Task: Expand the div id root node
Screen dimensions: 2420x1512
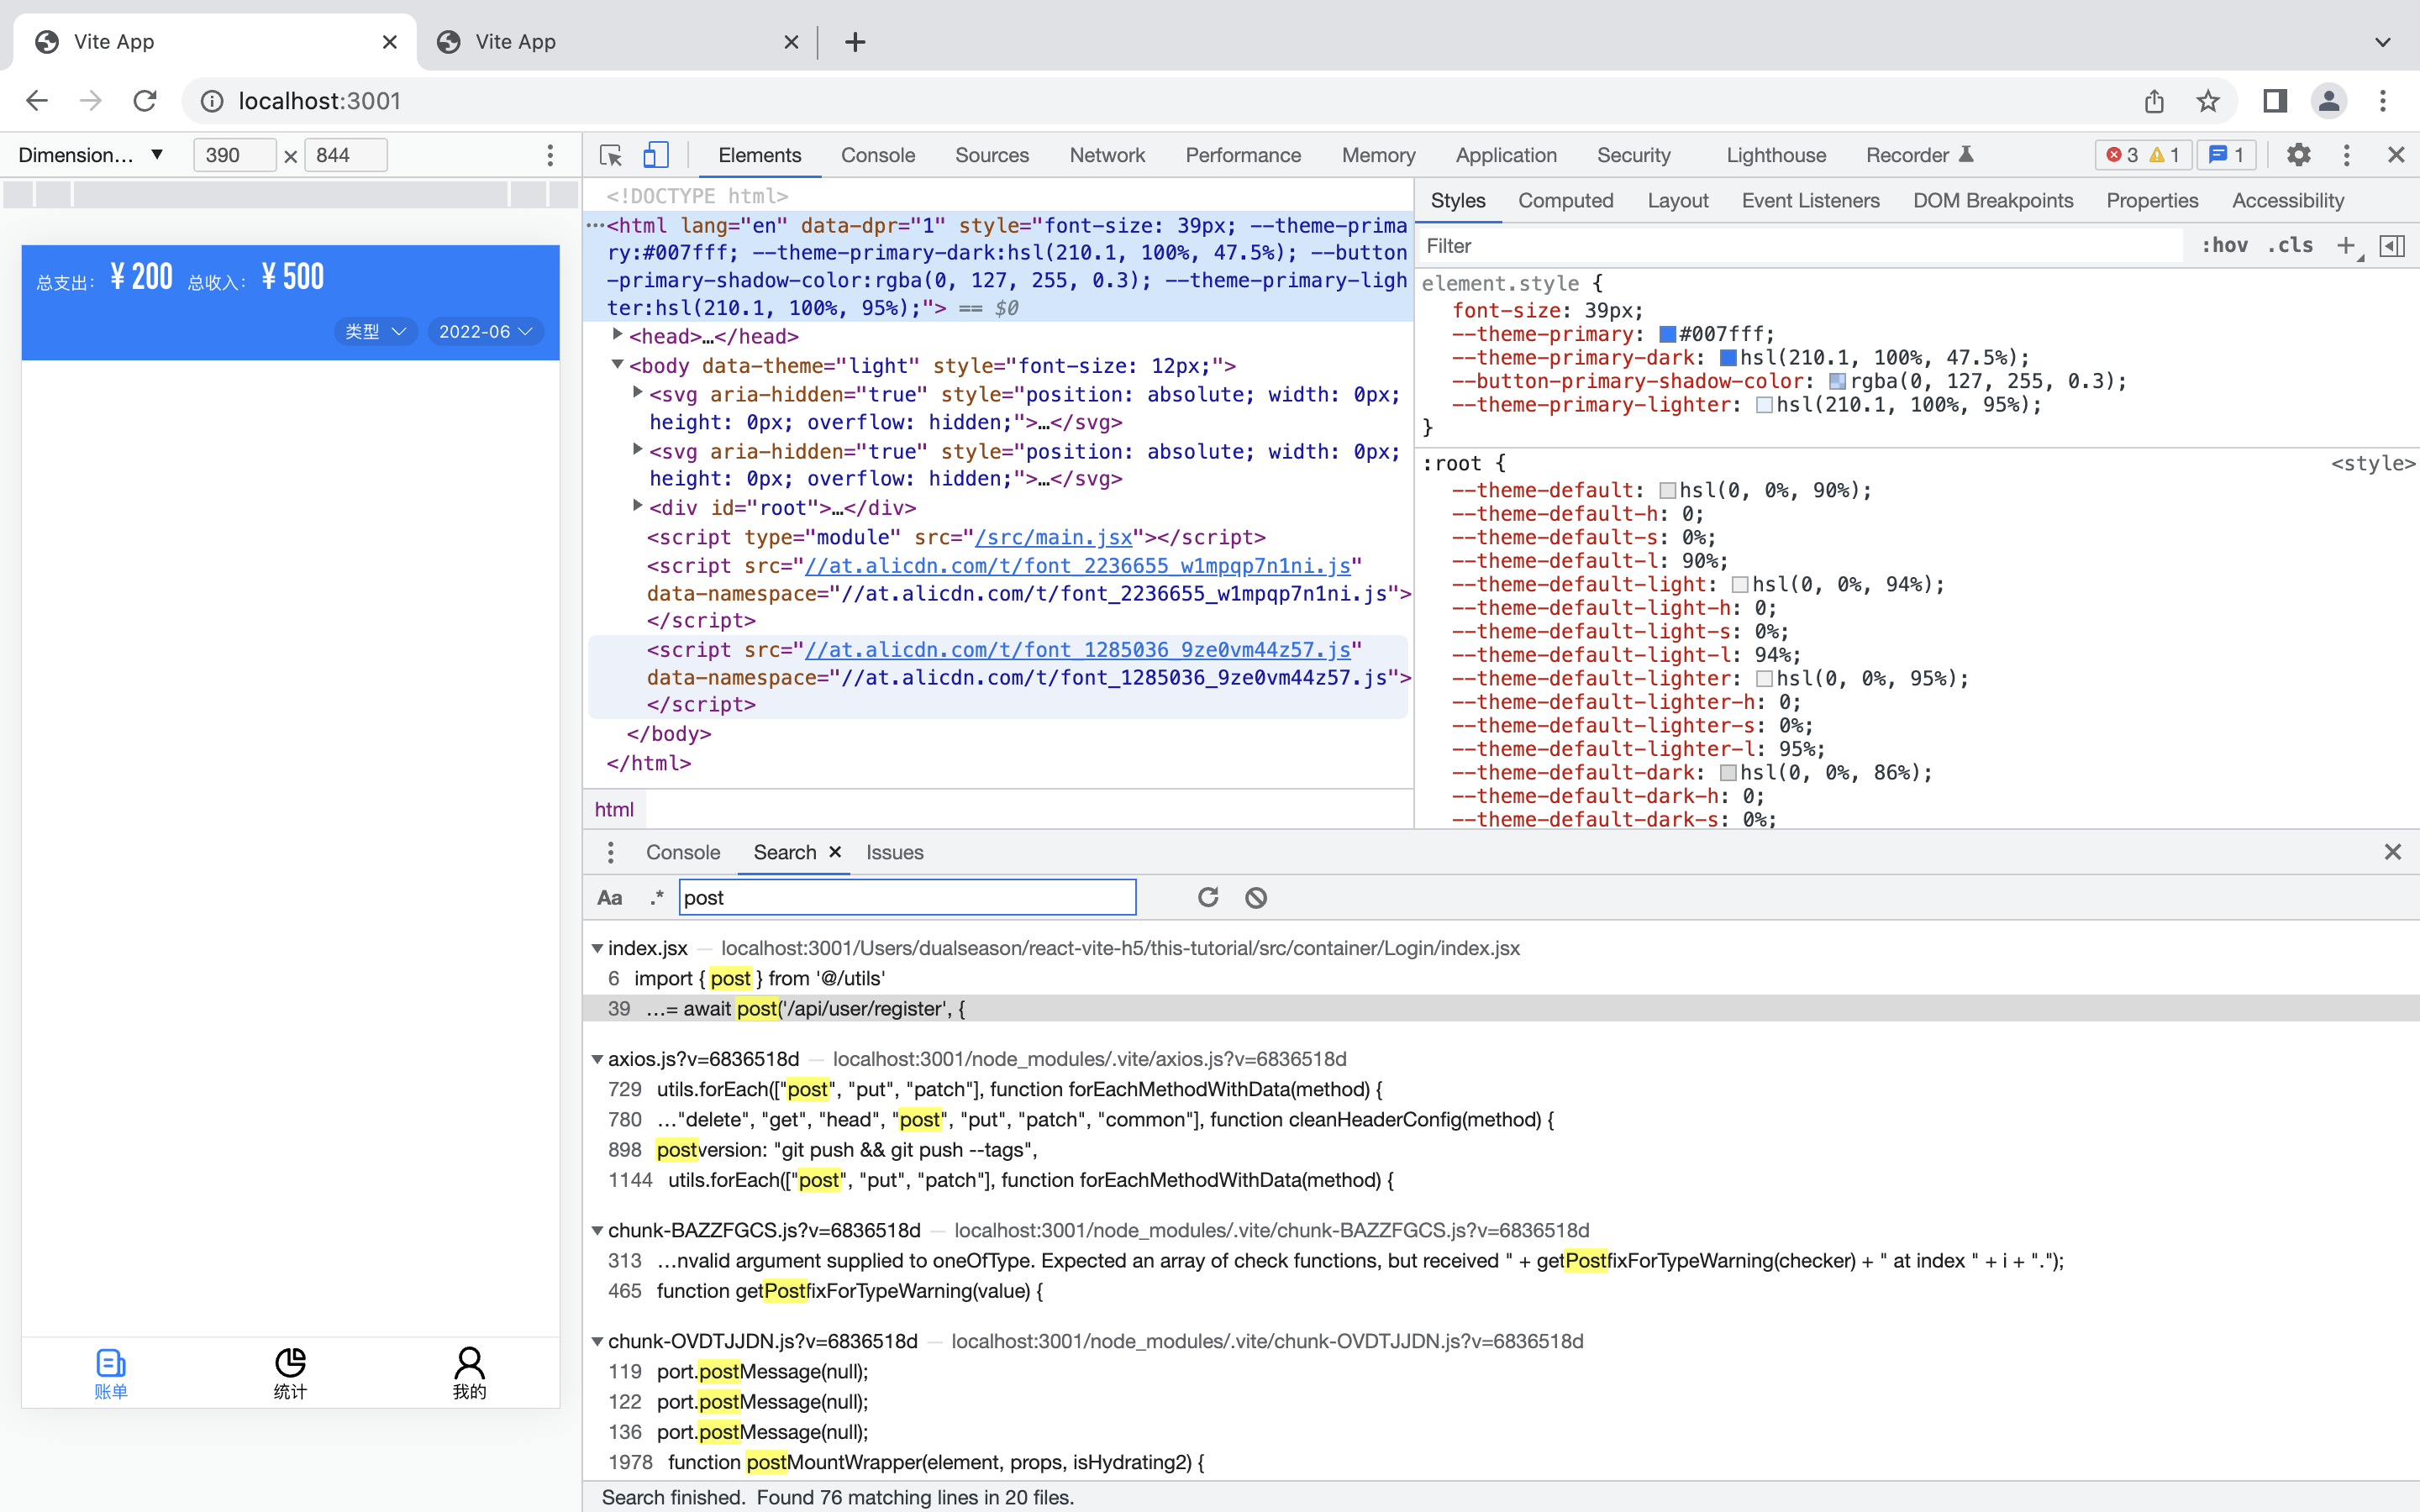Action: pos(638,507)
